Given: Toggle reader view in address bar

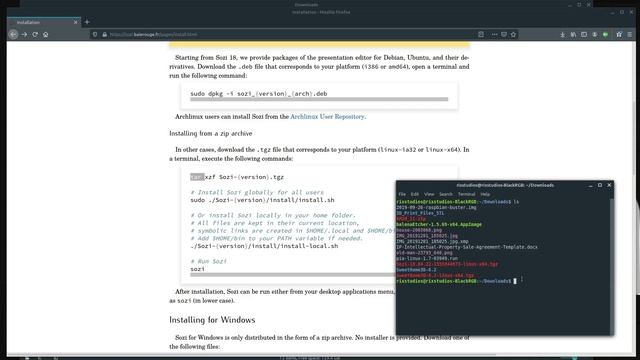Looking at the screenshot, I should [x=481, y=35].
